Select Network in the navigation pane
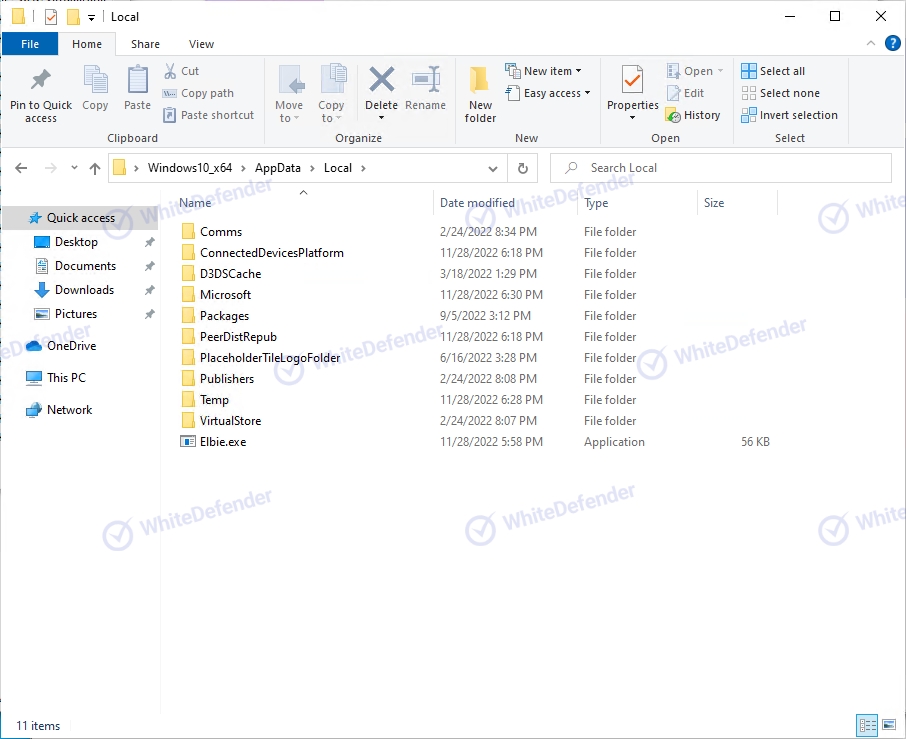The image size is (906, 739). tap(69, 410)
